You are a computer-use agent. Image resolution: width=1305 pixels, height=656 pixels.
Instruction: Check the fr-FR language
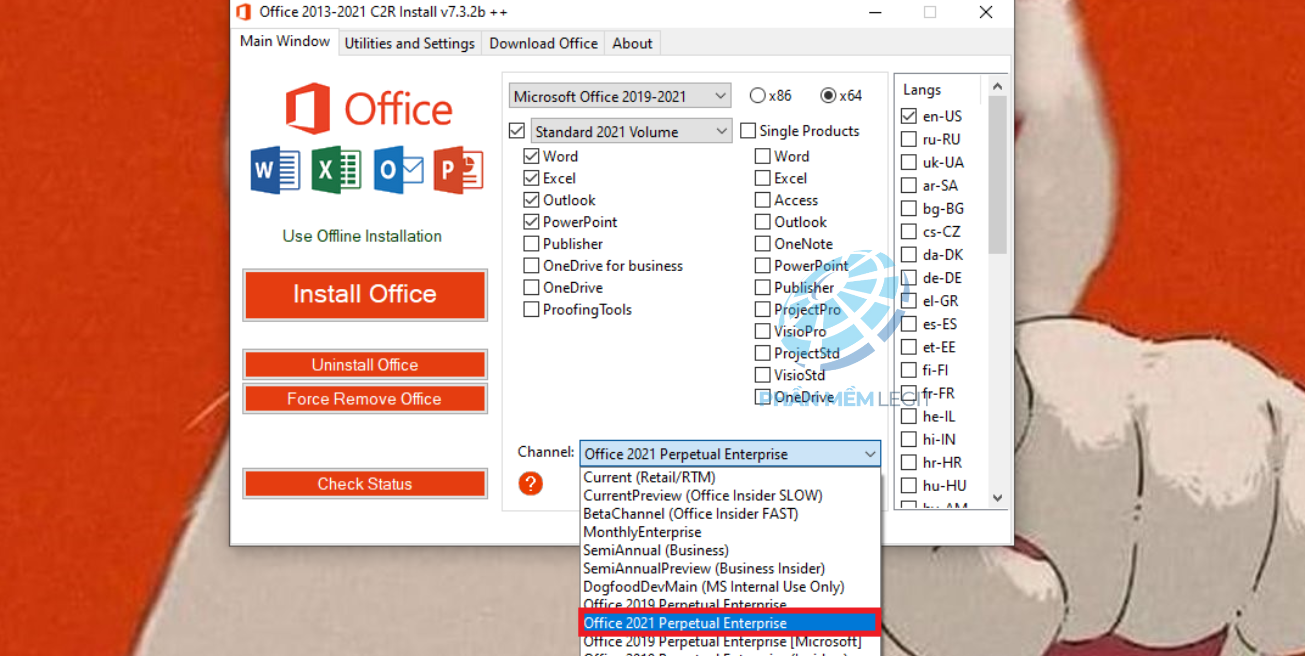(x=909, y=394)
